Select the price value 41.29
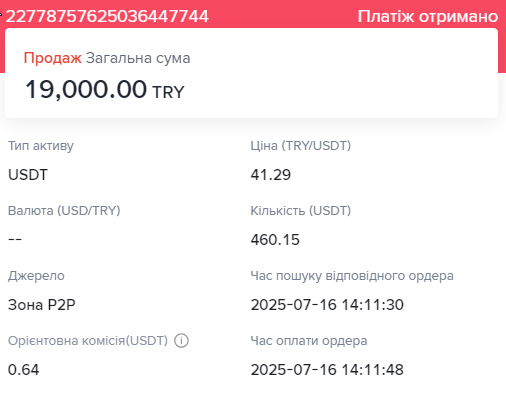This screenshot has height=399, width=506. tap(271, 175)
